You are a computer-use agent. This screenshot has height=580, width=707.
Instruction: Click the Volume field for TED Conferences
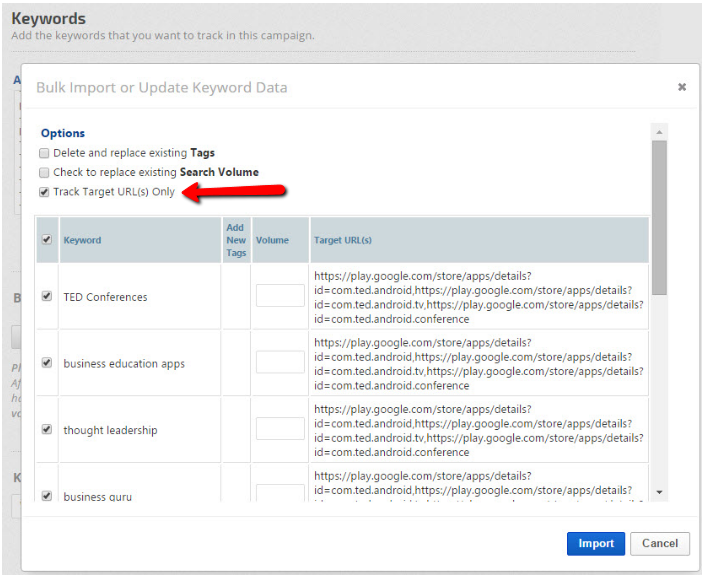[280, 296]
